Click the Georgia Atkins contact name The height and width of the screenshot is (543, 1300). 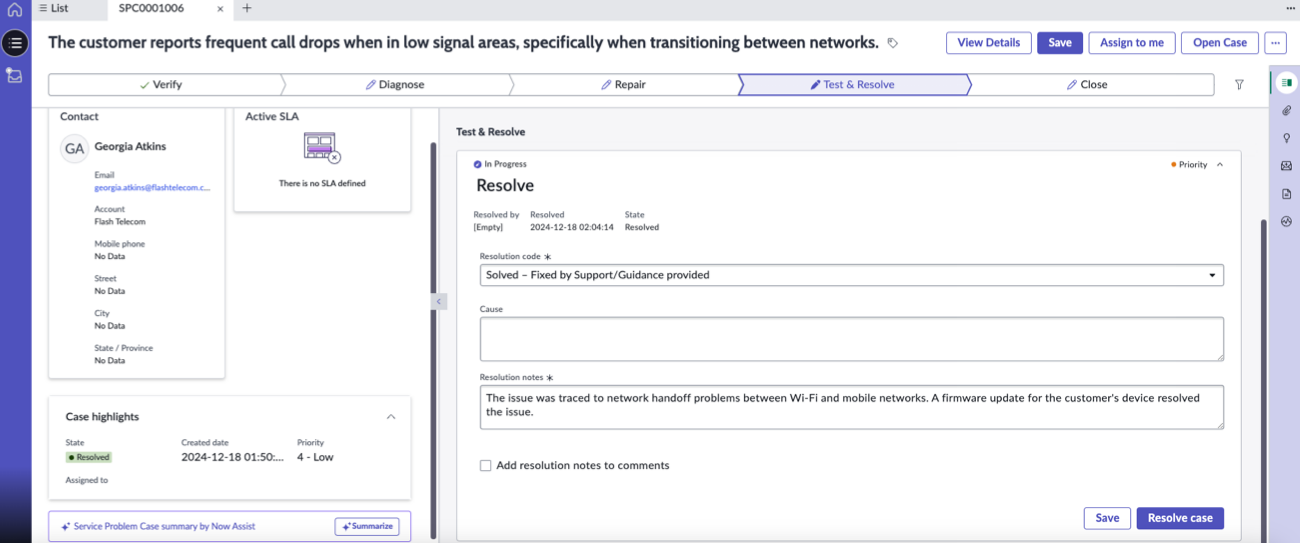(130, 146)
